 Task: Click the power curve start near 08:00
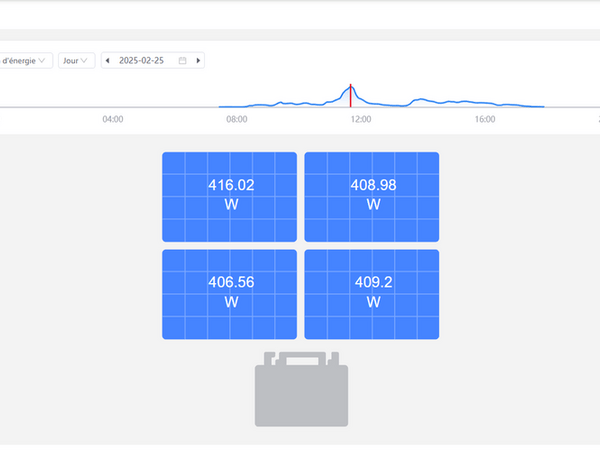pos(222,105)
